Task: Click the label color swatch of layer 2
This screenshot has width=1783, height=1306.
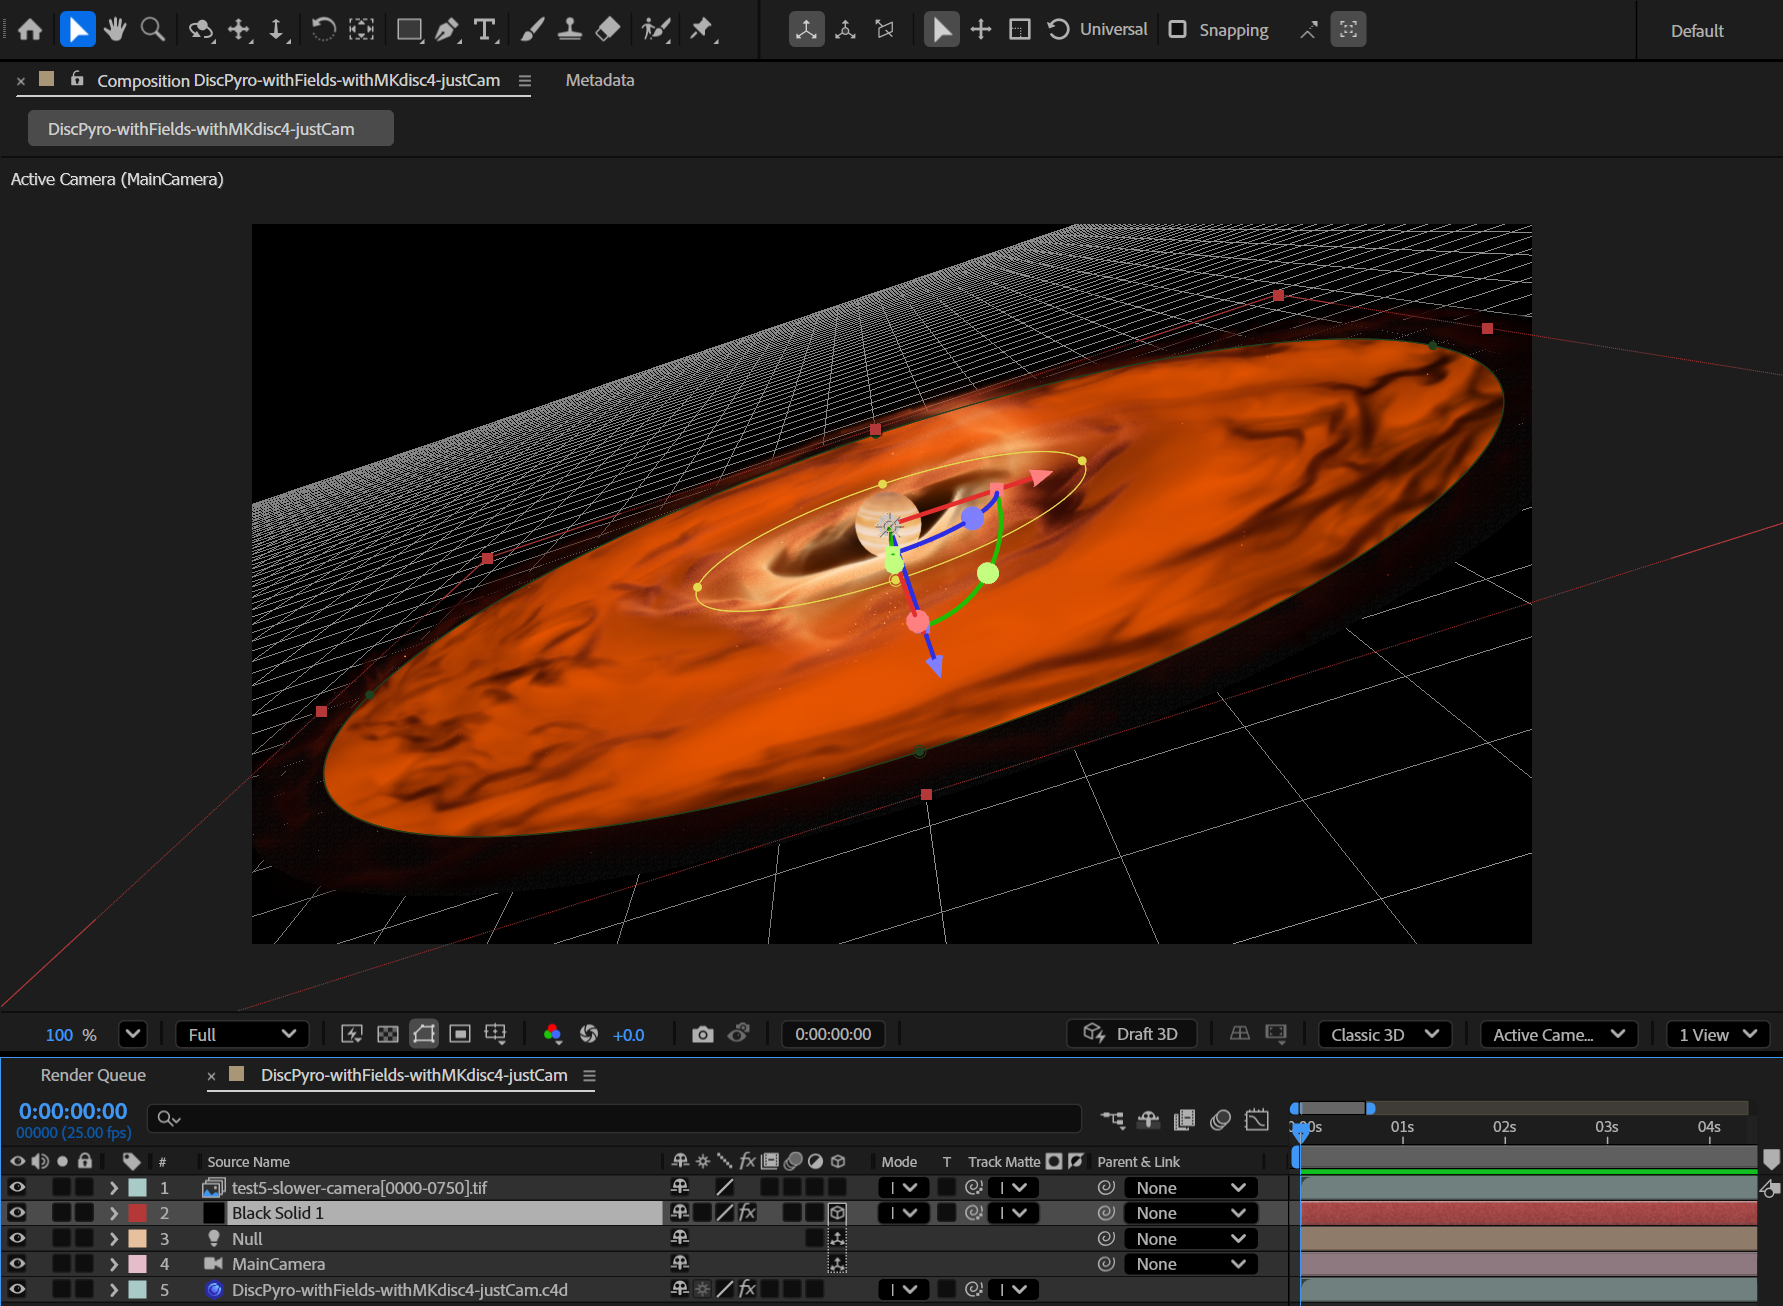Action: [138, 1213]
